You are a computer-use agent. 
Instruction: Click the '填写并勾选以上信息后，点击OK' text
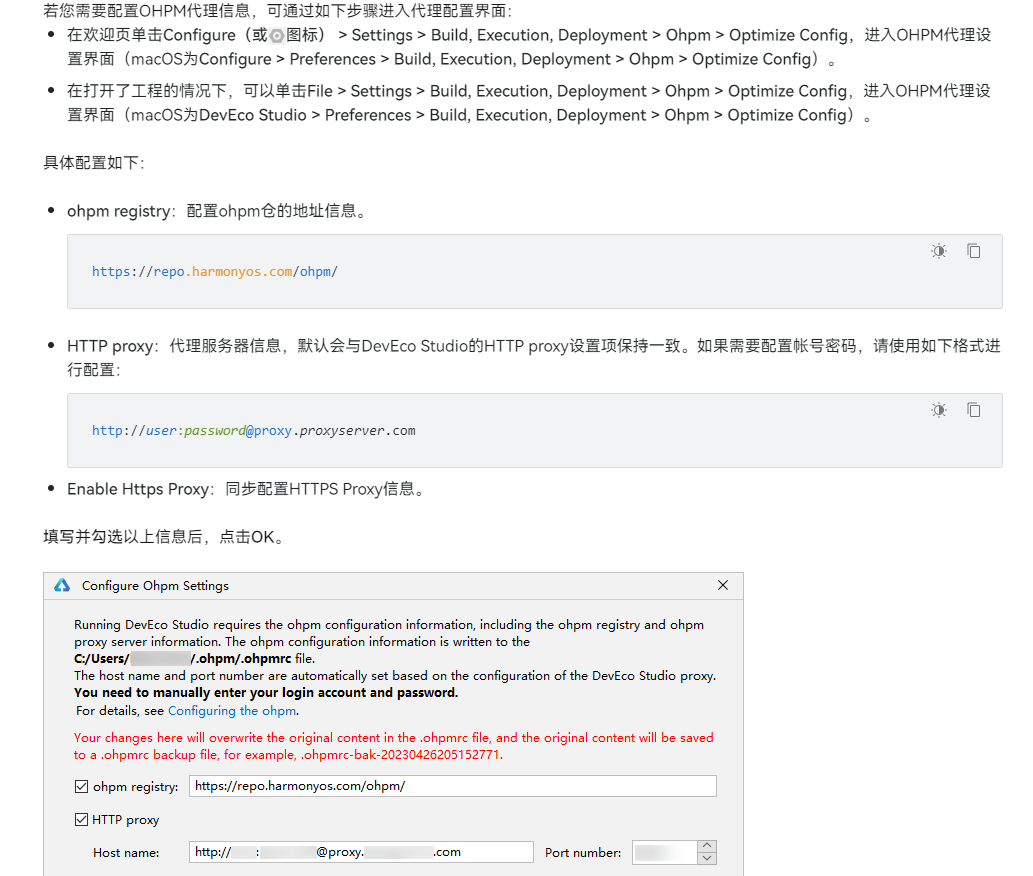click(x=165, y=537)
